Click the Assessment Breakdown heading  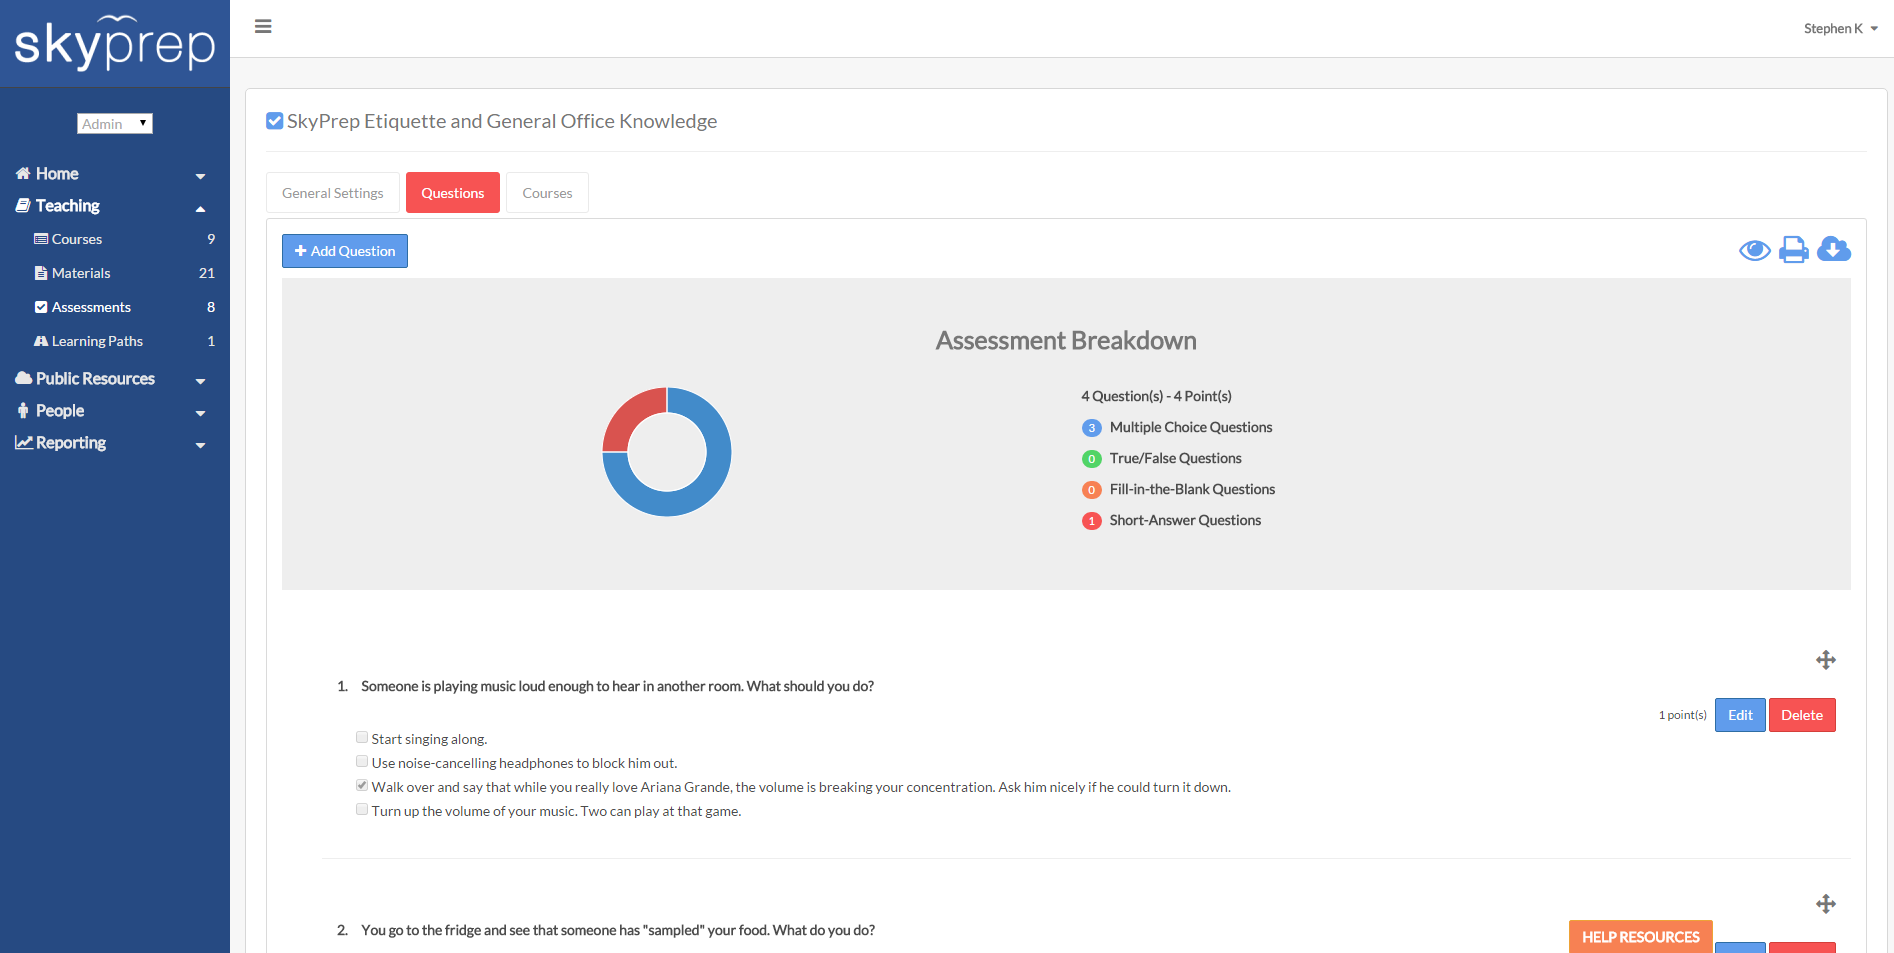(1066, 341)
